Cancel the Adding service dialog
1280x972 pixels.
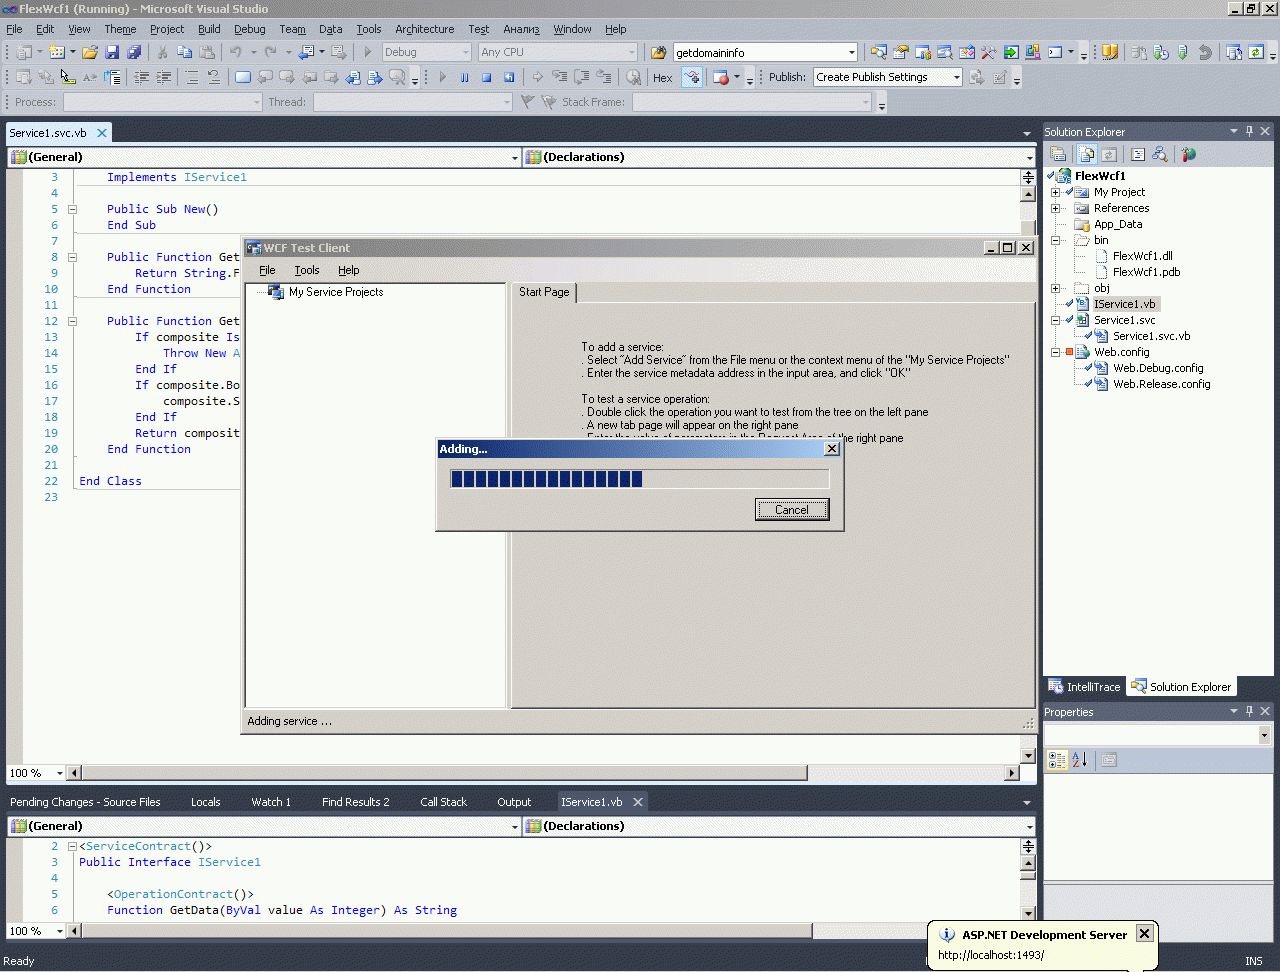click(792, 510)
